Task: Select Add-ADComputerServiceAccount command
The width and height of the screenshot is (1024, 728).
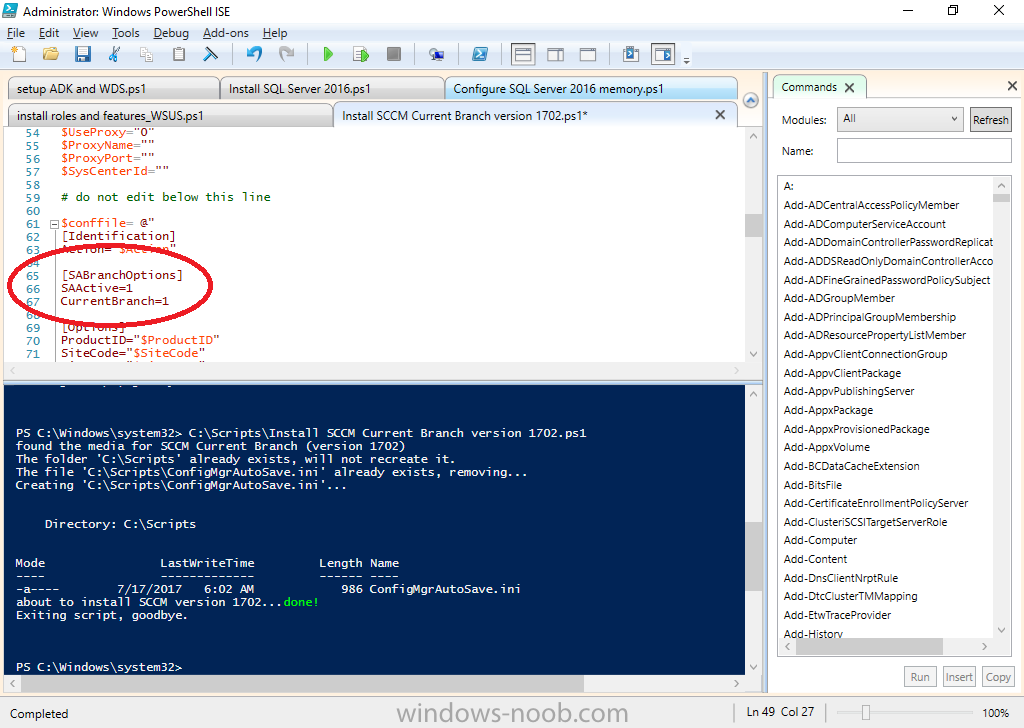Action: point(865,224)
